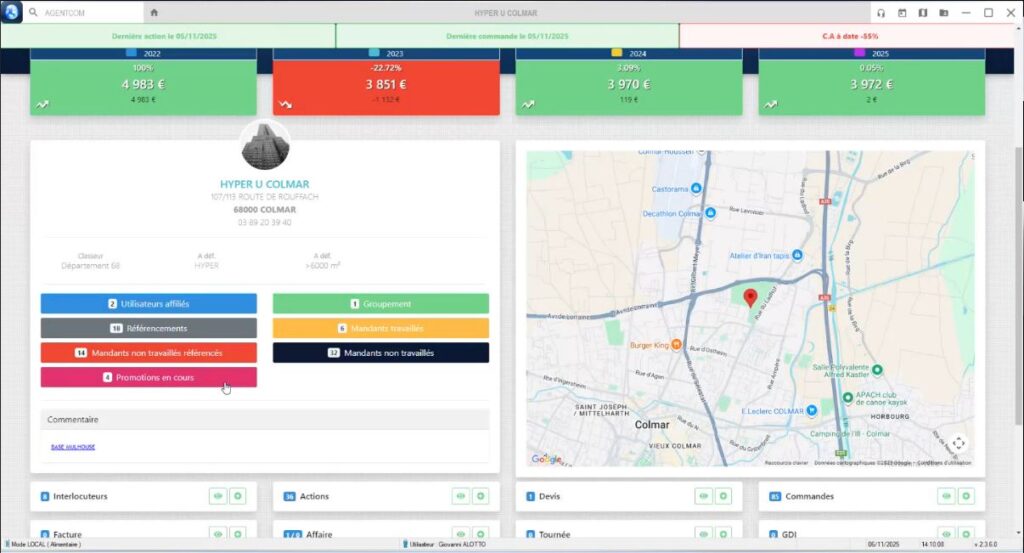Open Promotions en cours

point(148,378)
